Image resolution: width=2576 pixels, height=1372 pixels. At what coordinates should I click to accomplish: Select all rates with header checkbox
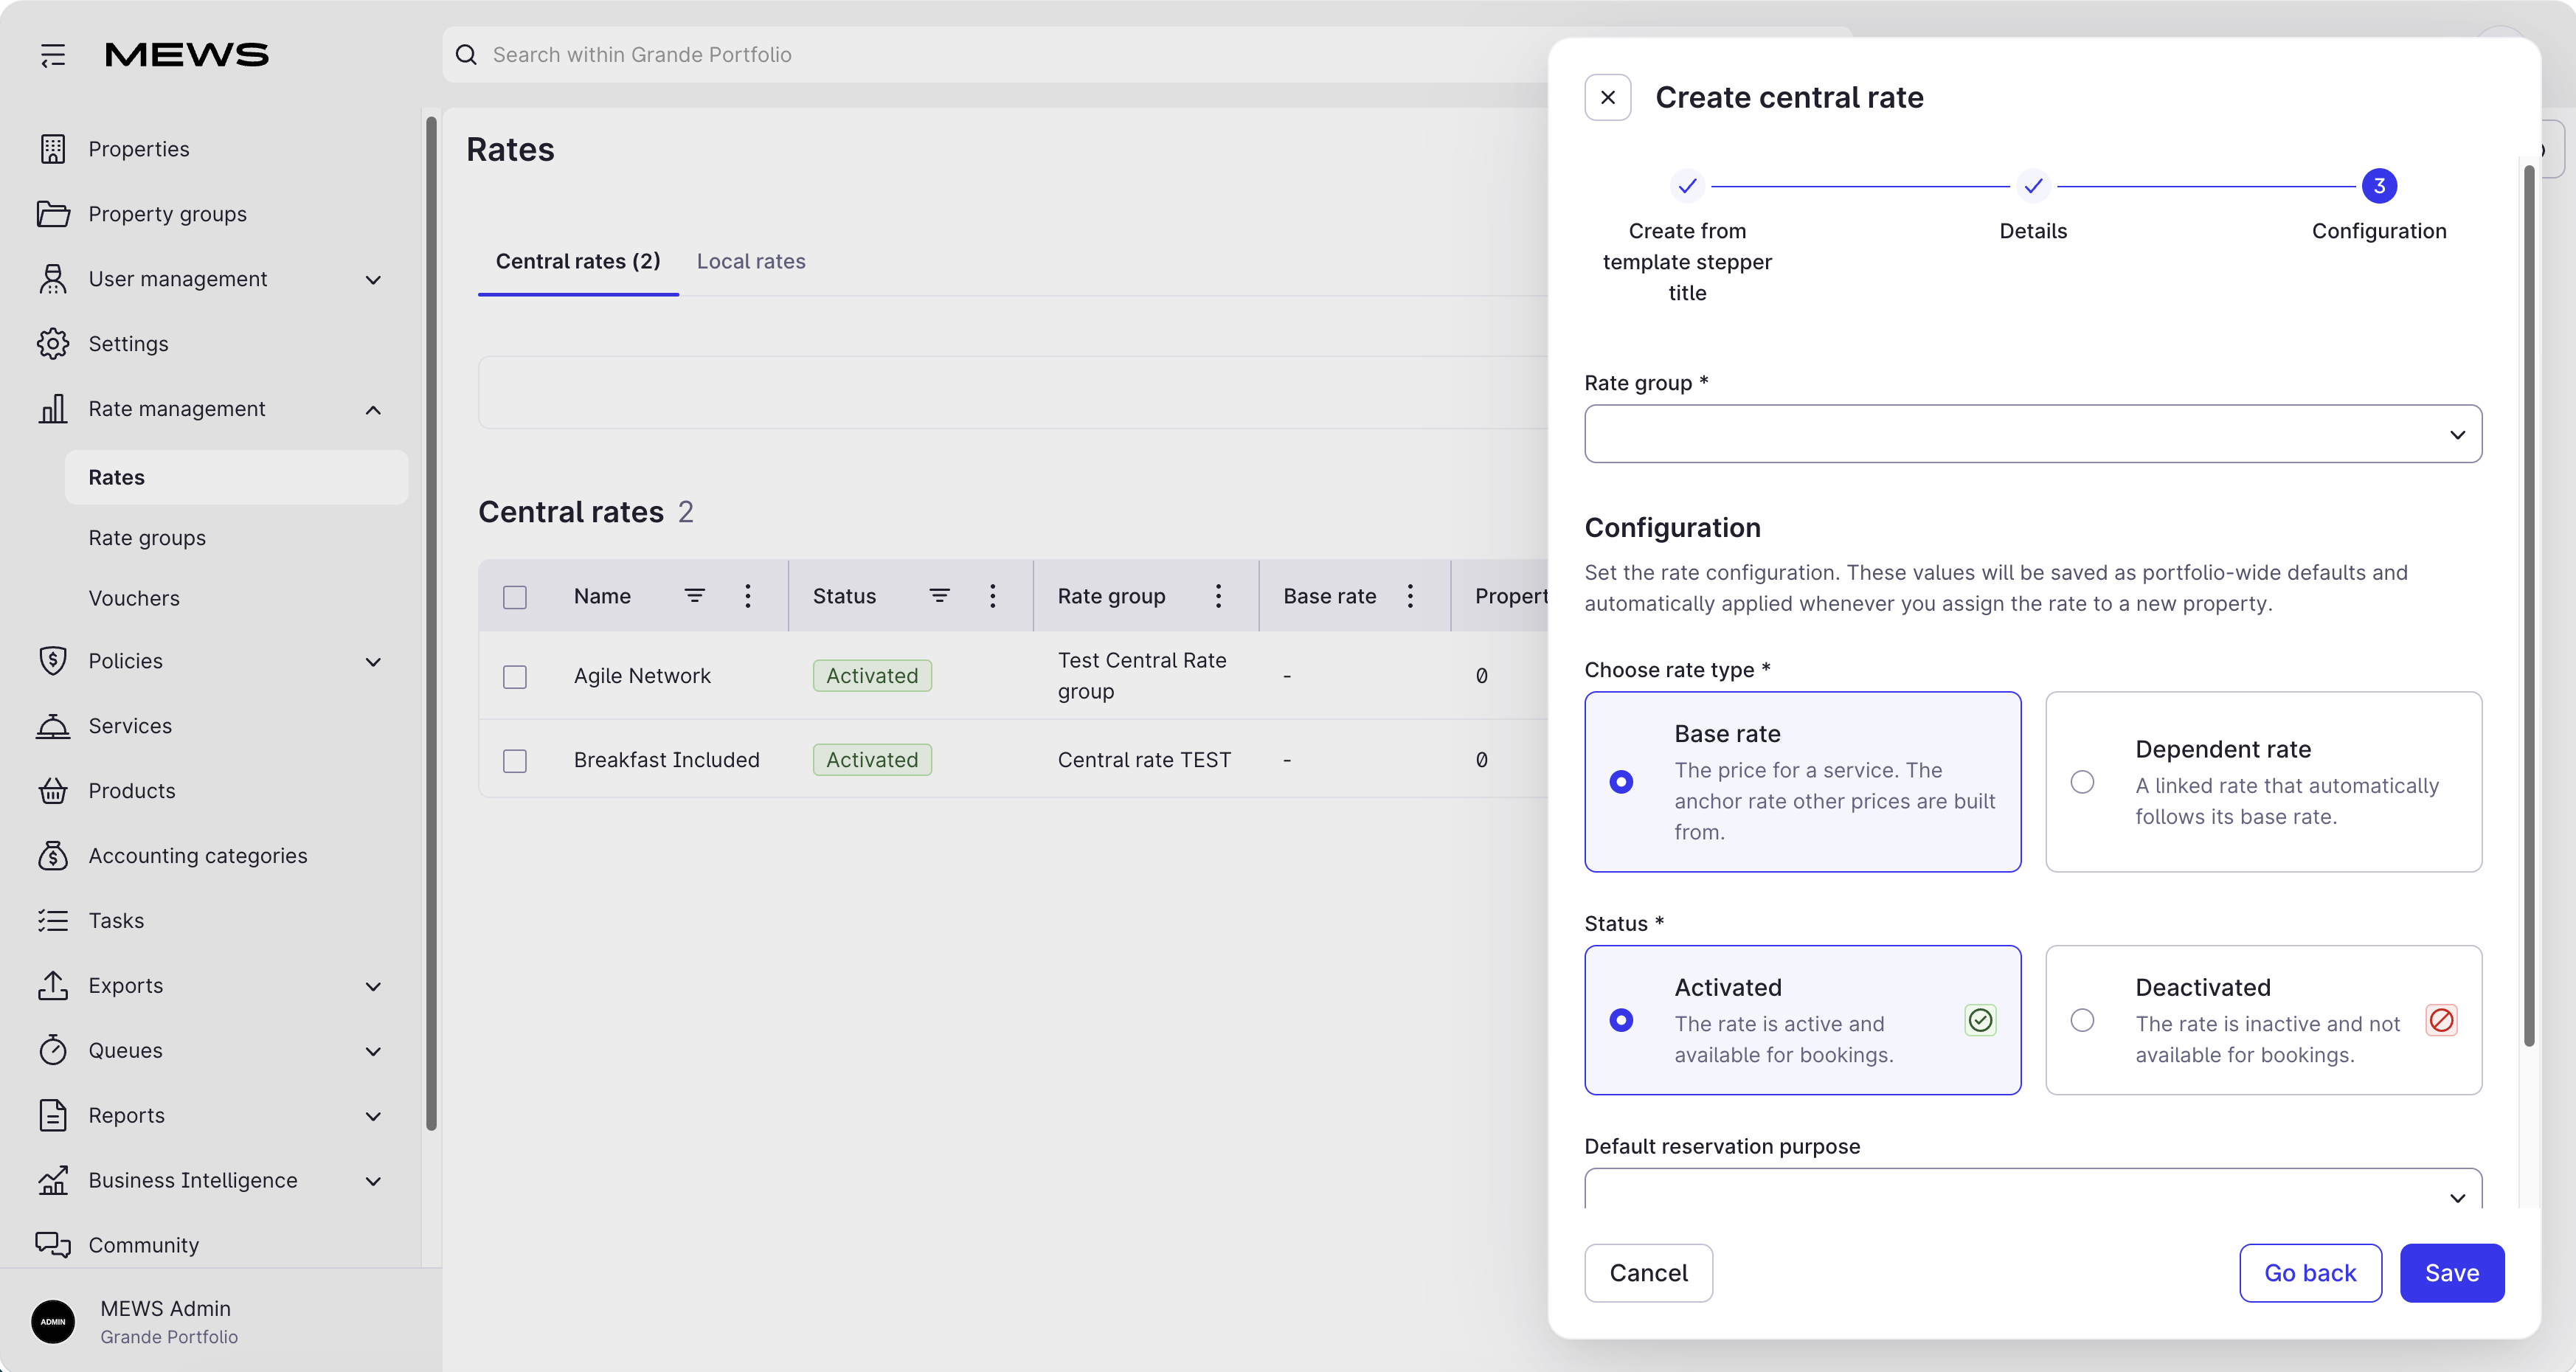click(x=515, y=597)
